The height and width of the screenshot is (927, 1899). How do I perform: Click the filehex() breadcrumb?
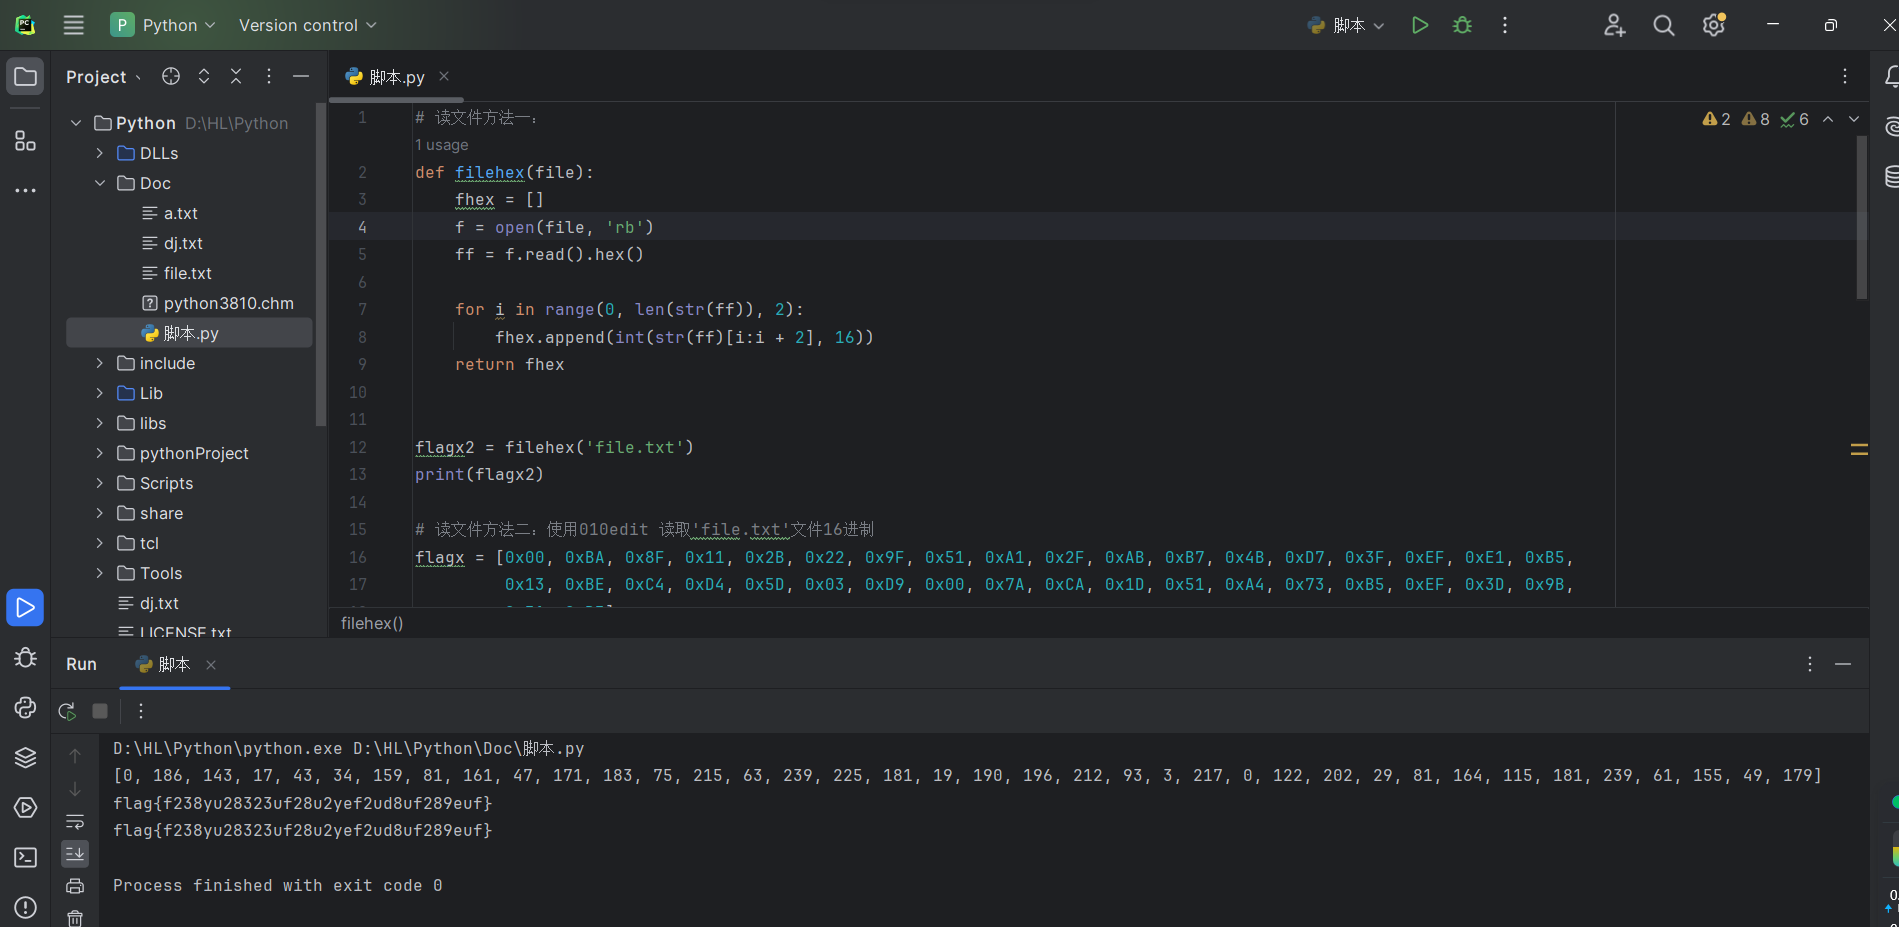pos(372,623)
